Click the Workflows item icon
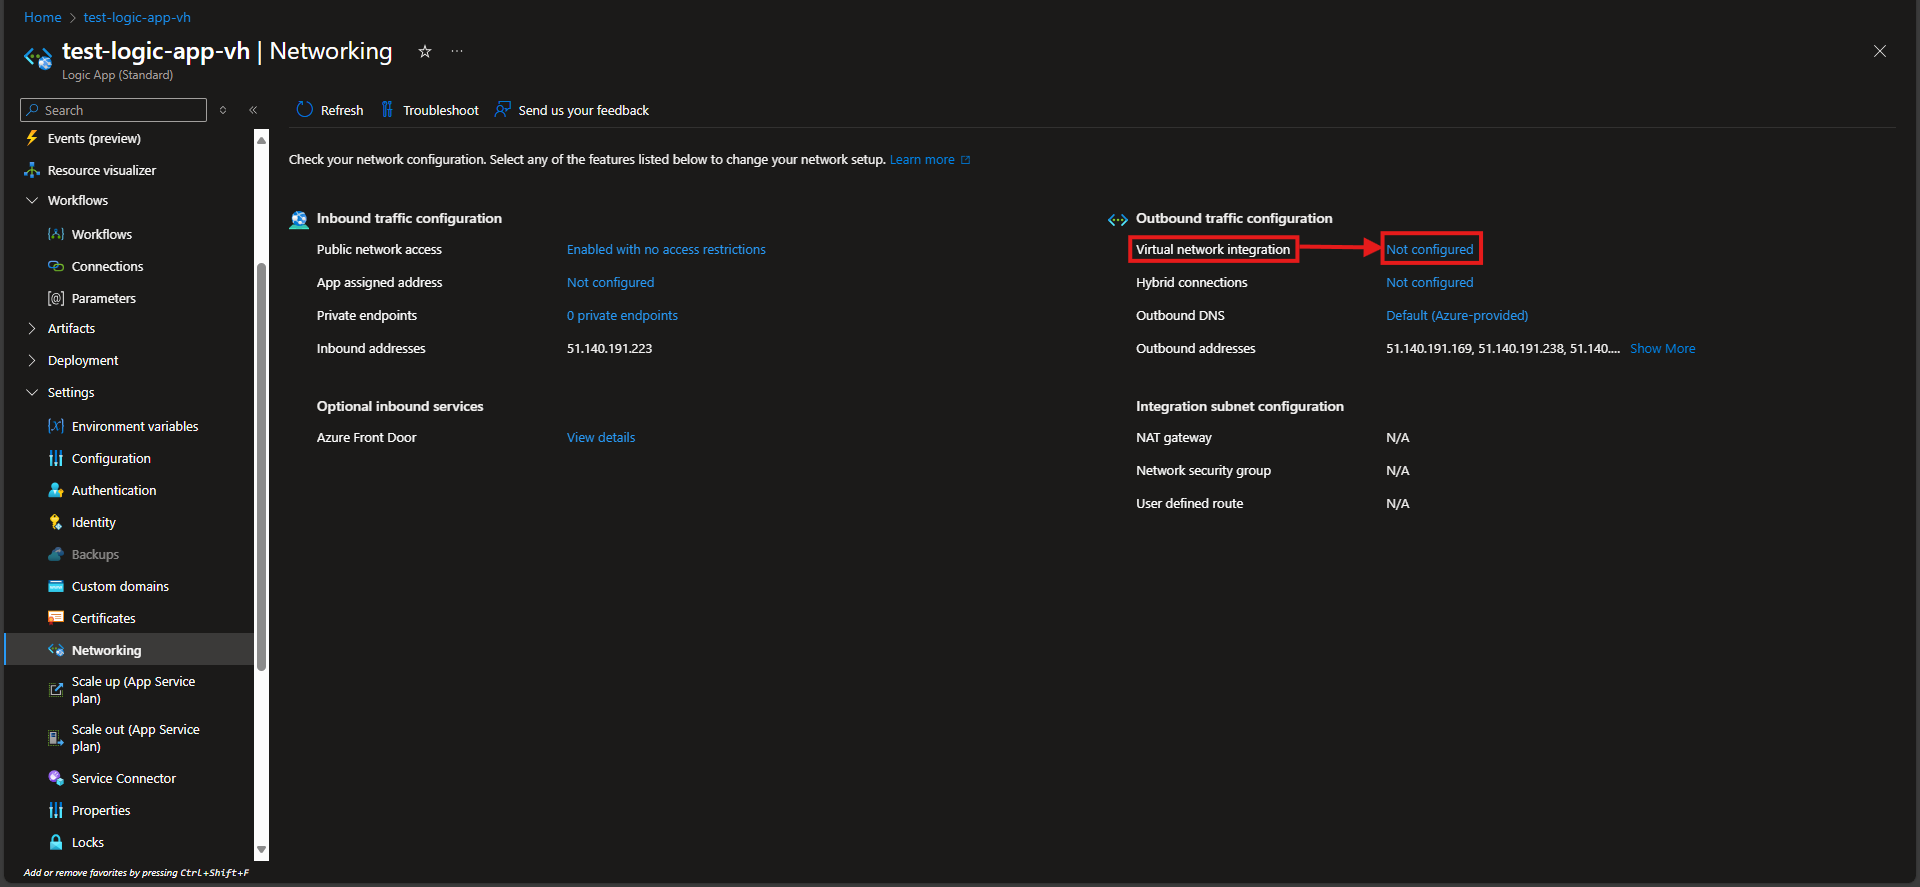 pos(56,234)
